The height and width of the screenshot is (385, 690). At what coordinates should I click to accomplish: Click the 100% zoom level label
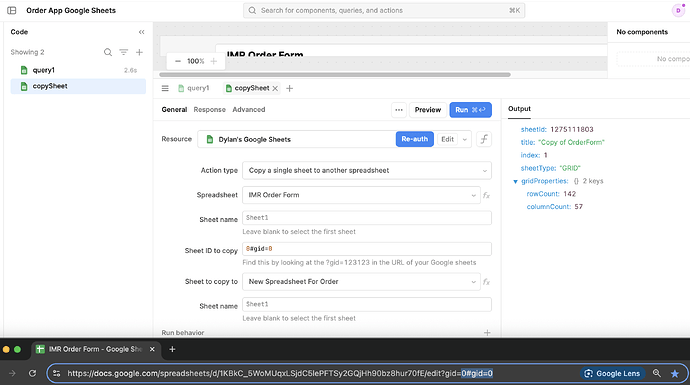click(x=195, y=61)
